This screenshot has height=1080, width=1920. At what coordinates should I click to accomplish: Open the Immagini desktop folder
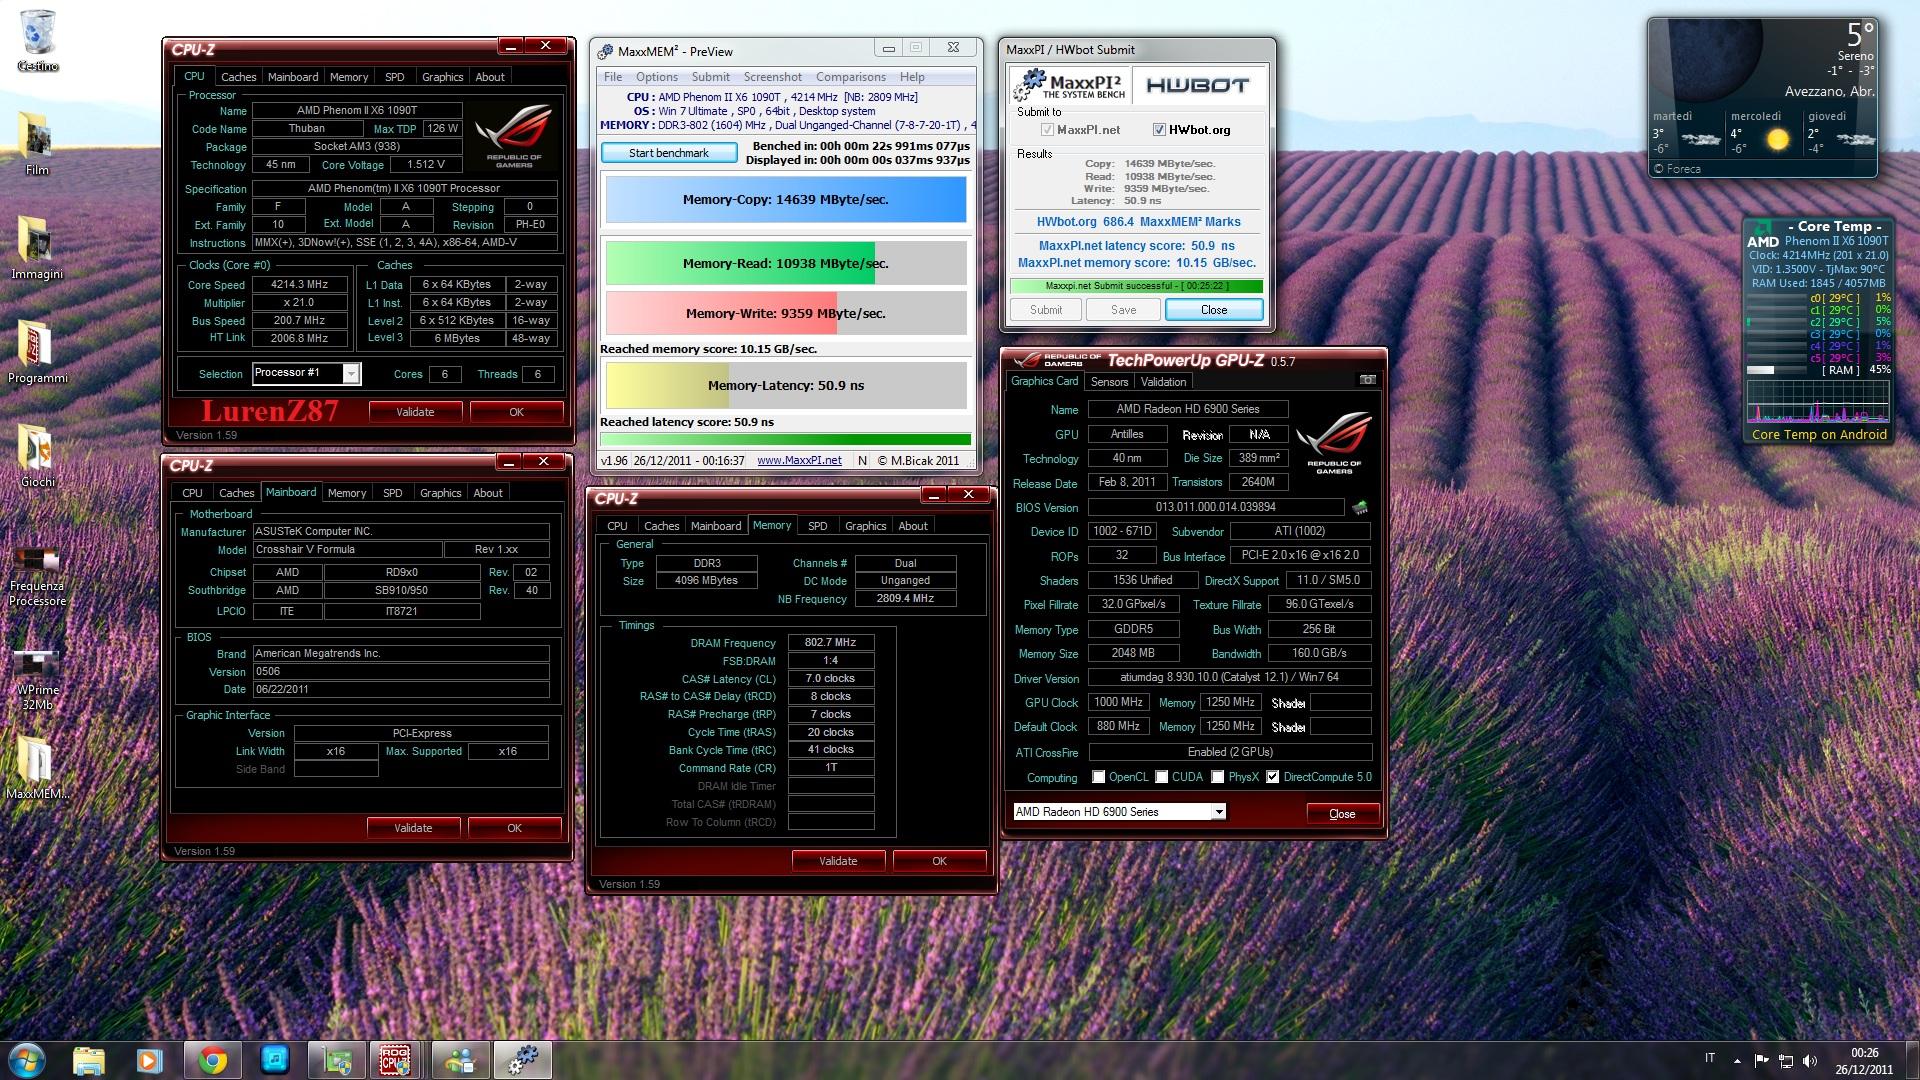[37, 246]
